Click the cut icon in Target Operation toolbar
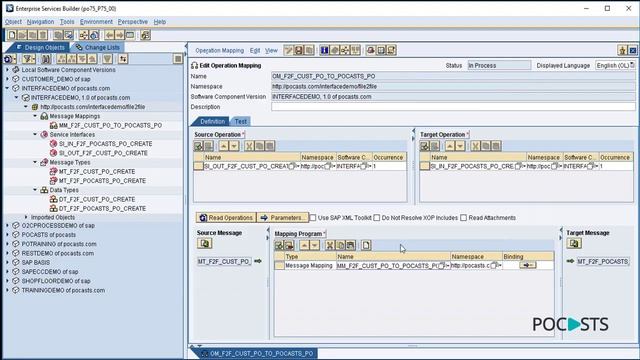 click(475, 146)
